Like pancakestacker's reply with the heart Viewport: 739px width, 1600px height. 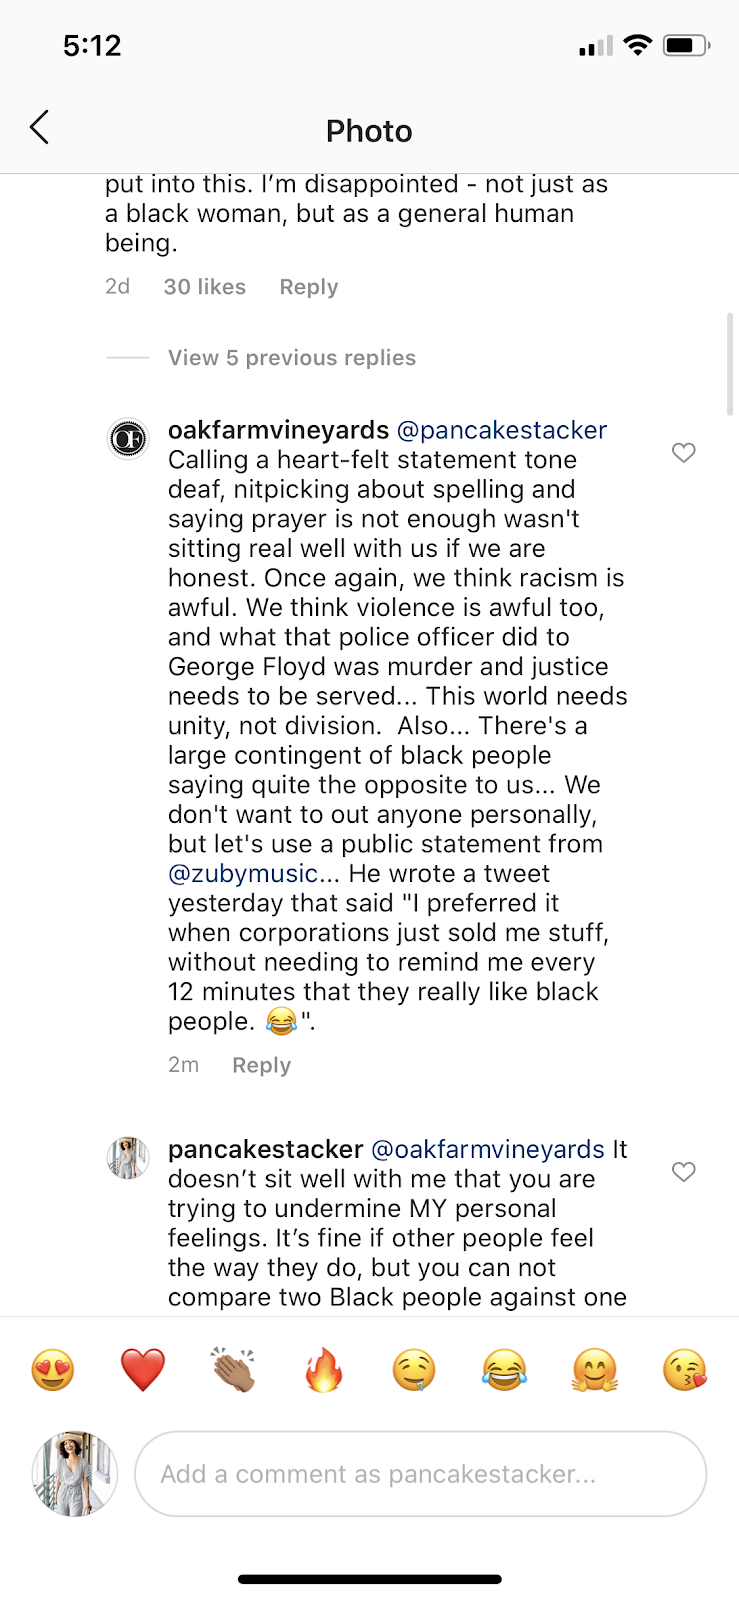[x=684, y=1171]
